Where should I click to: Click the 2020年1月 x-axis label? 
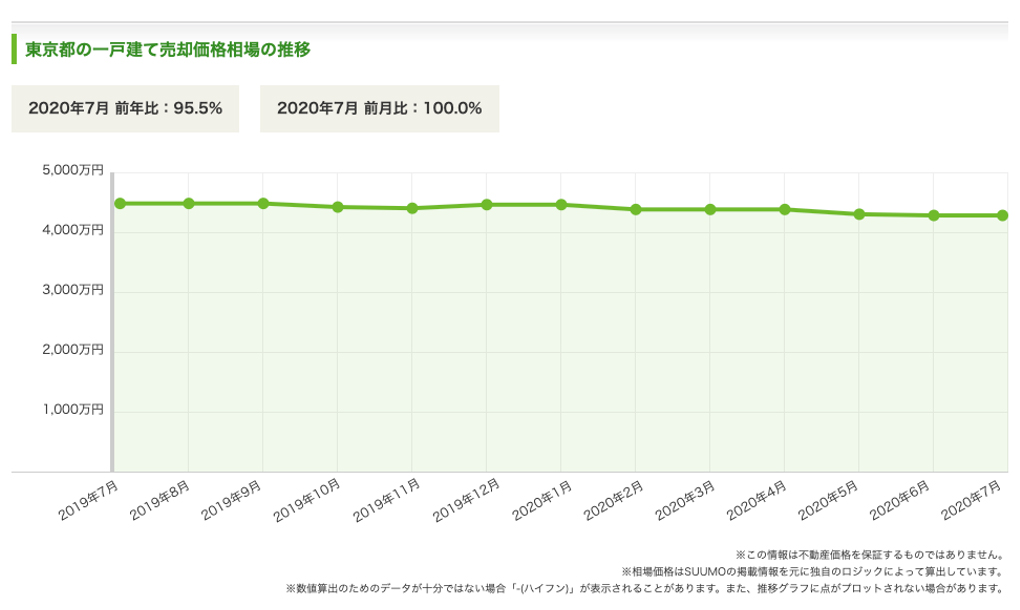[543, 501]
